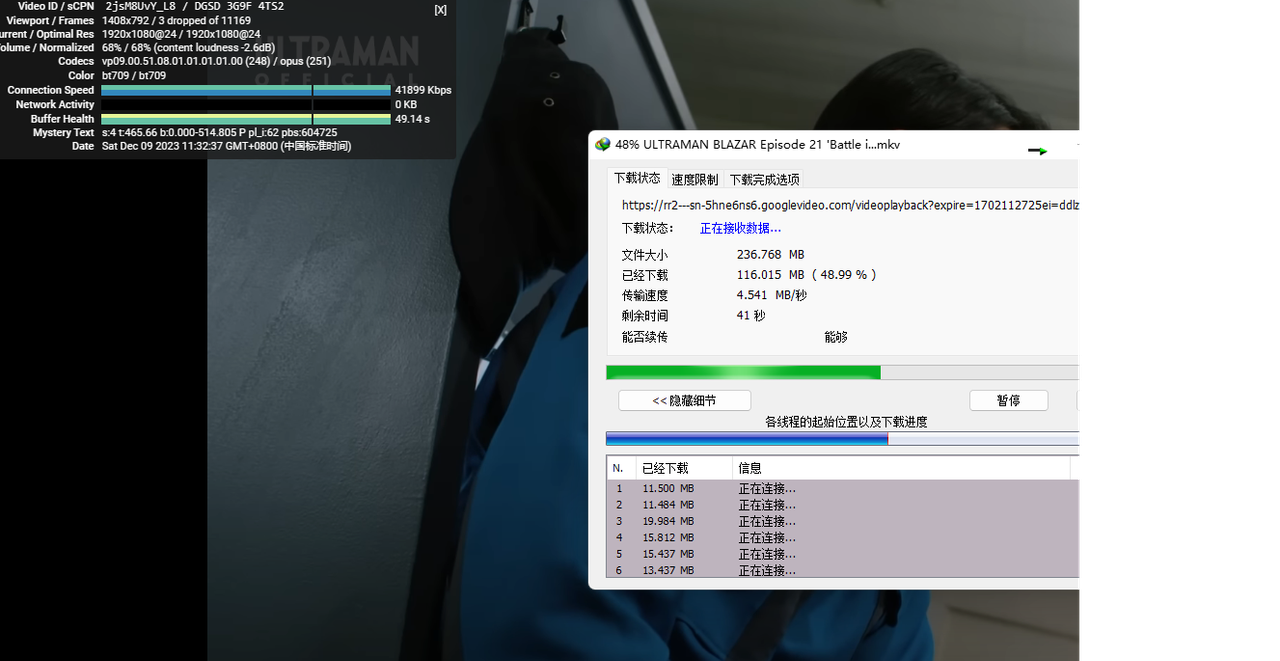Click the 能够 resume capability value

click(836, 337)
